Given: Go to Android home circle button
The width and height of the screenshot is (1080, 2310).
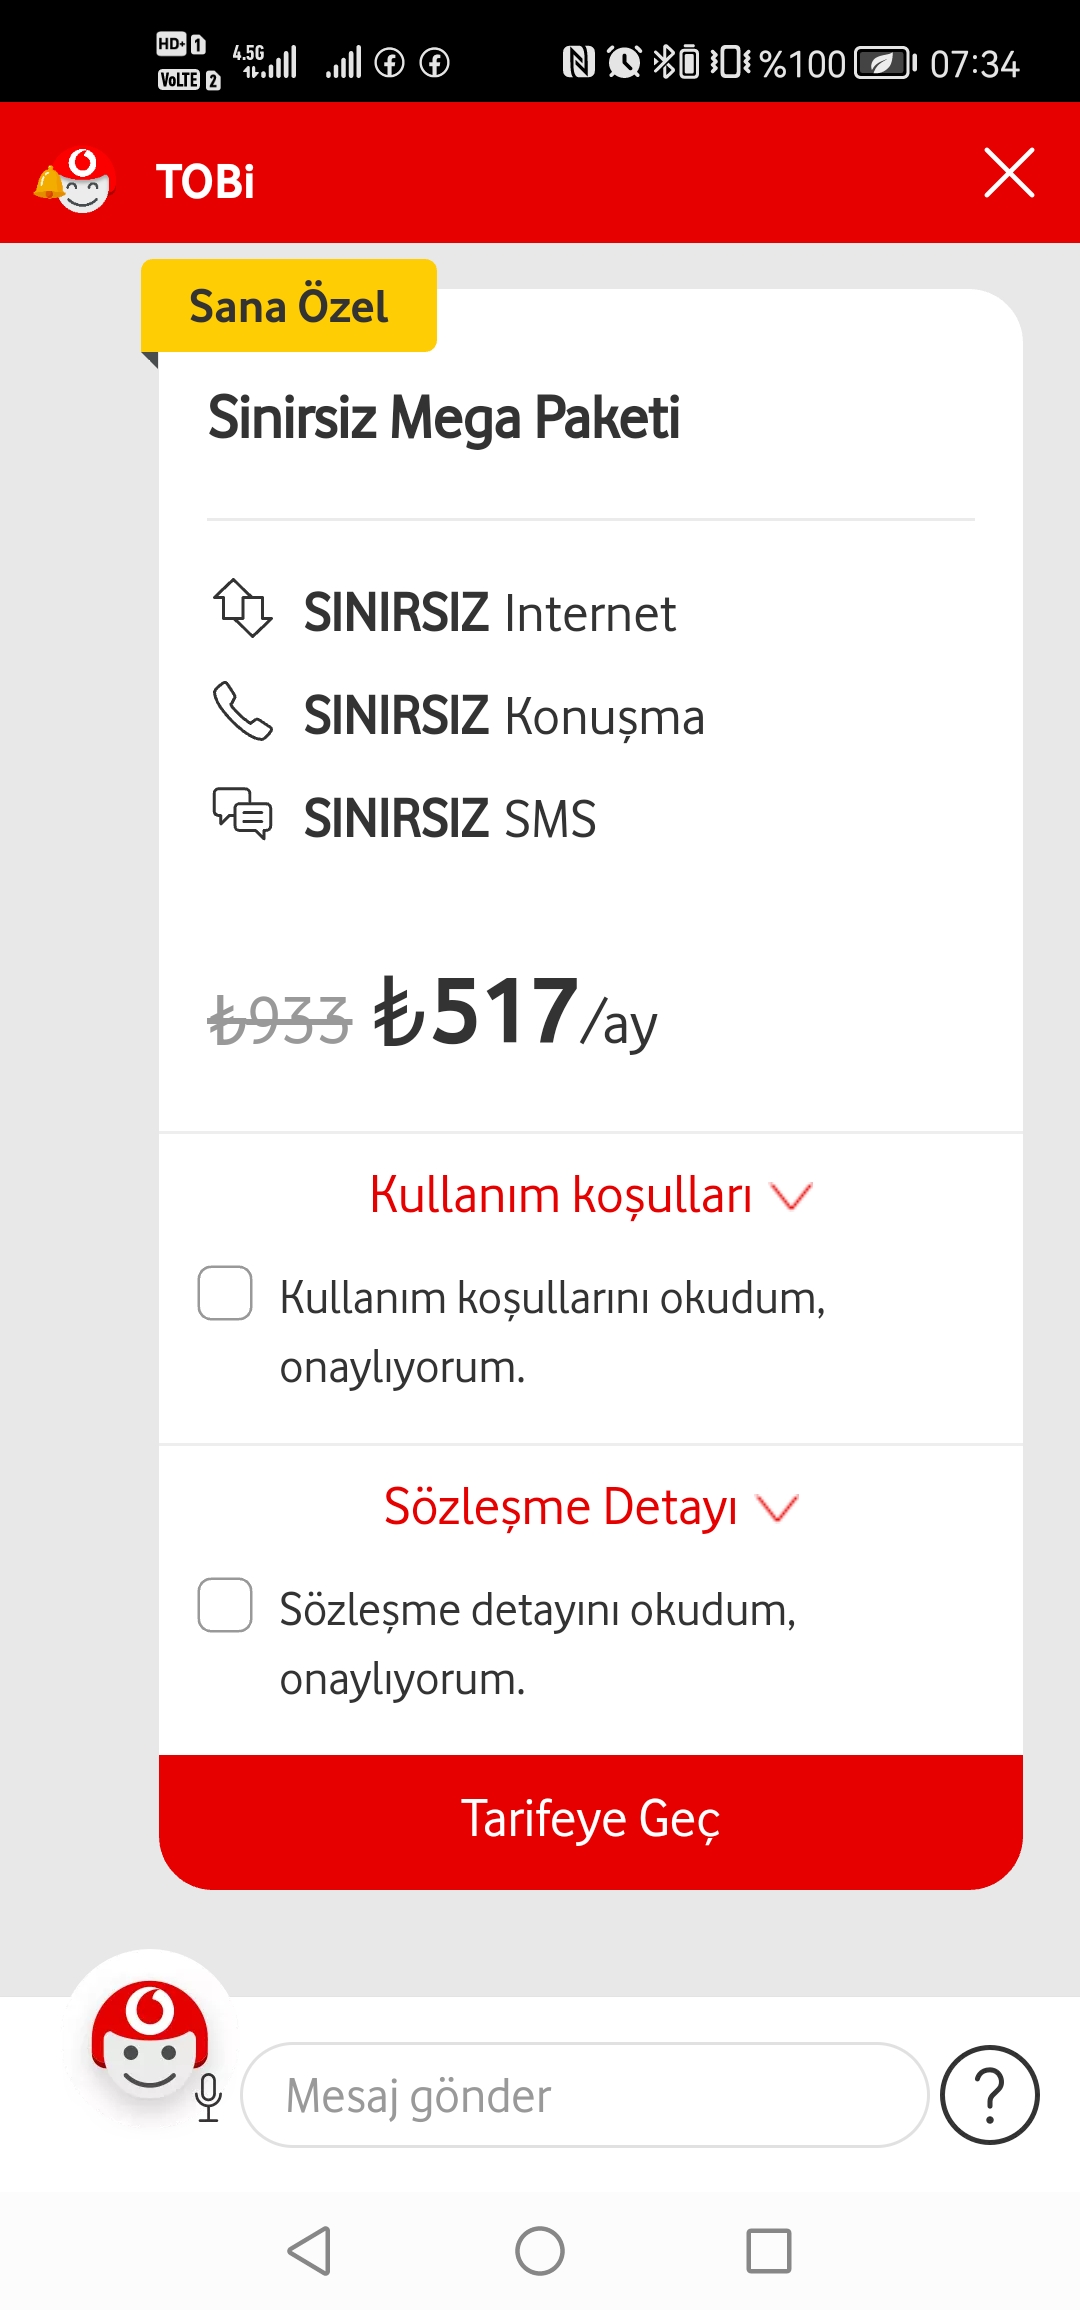Looking at the screenshot, I should [x=540, y=2252].
